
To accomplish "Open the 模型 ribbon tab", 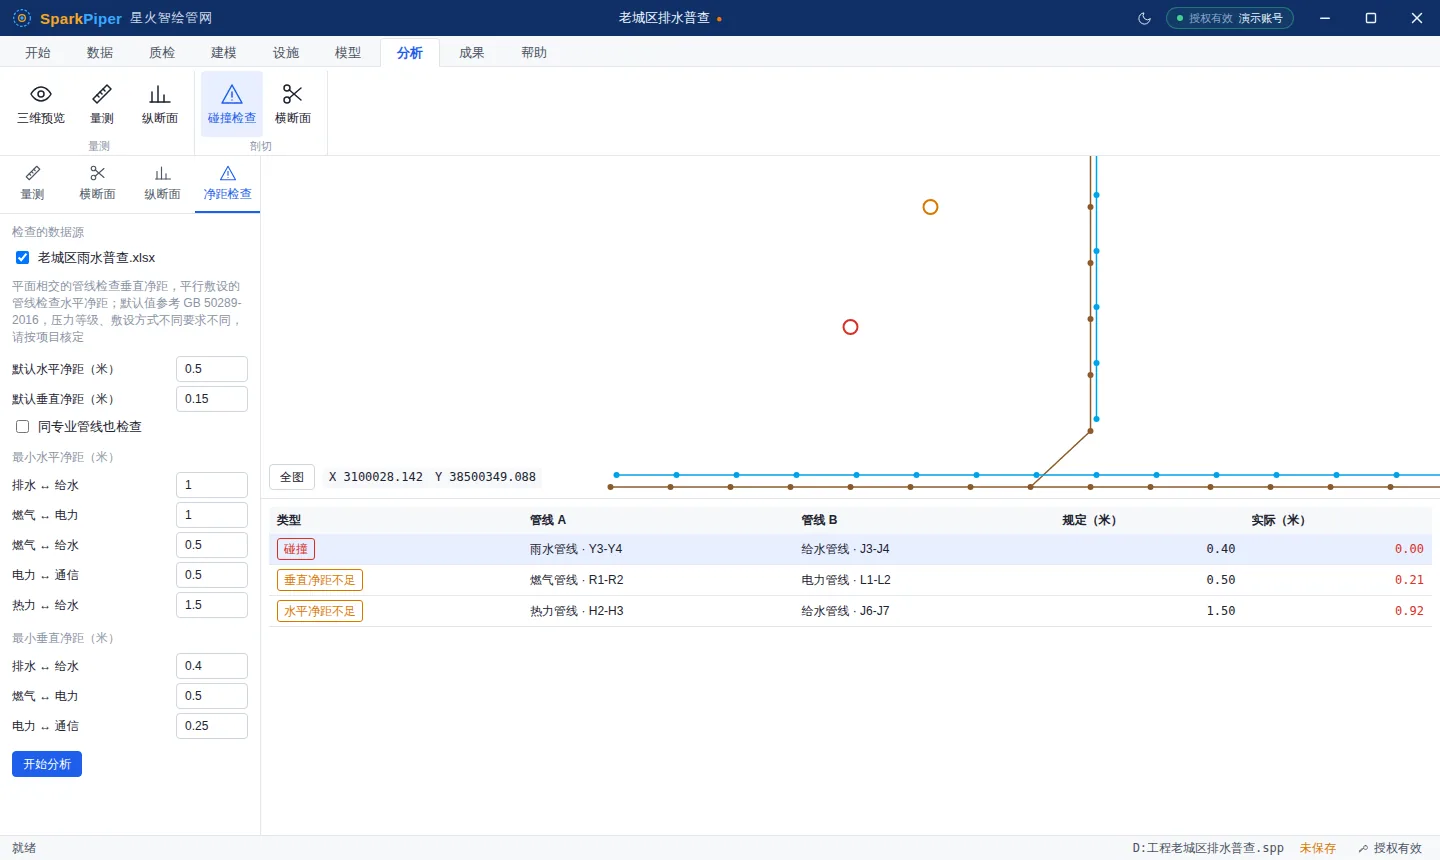I will pos(348,52).
